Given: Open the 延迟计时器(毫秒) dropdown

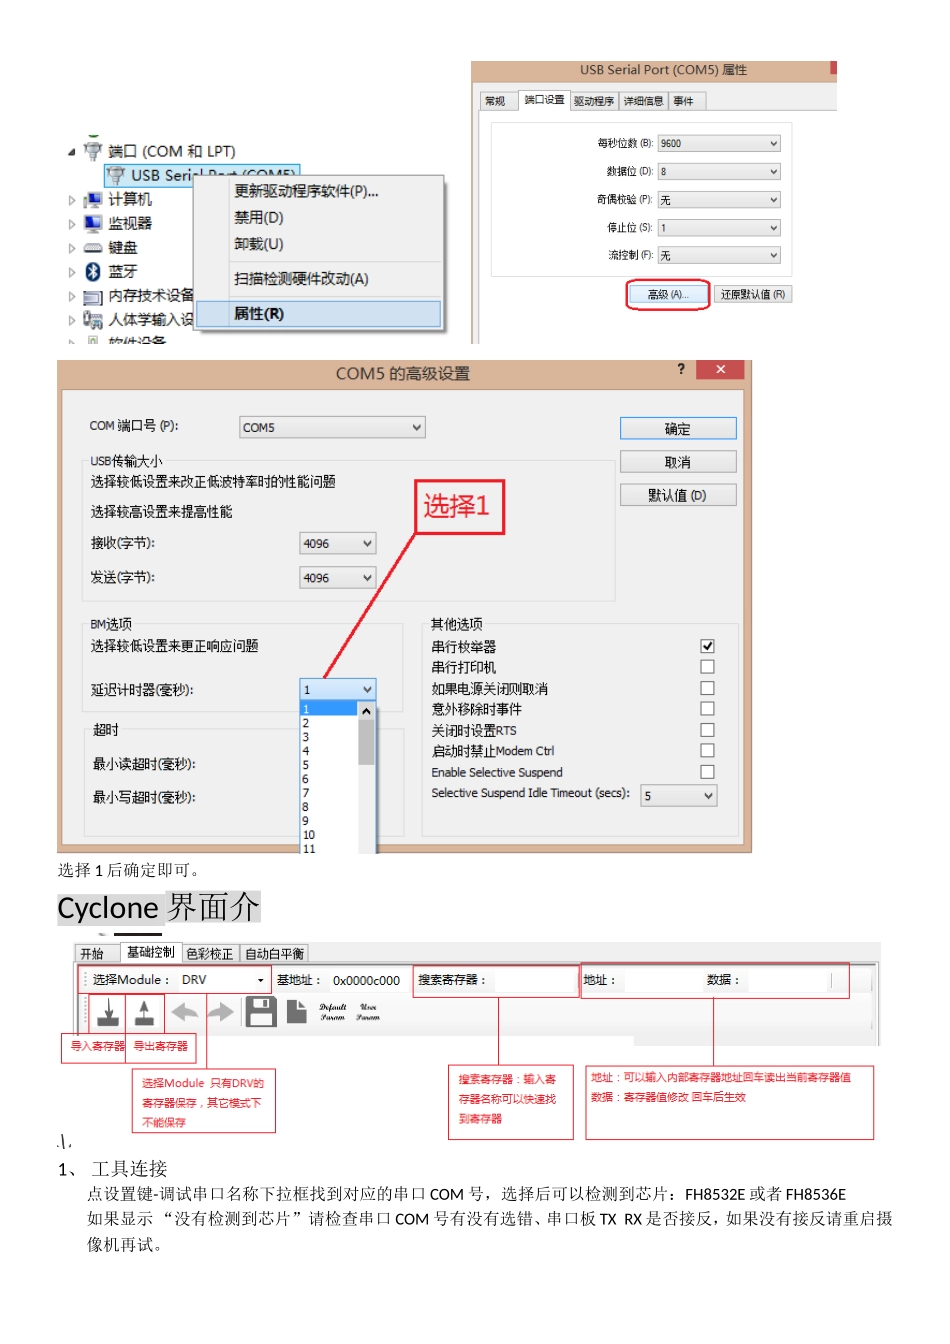Looking at the screenshot, I should tap(338, 689).
